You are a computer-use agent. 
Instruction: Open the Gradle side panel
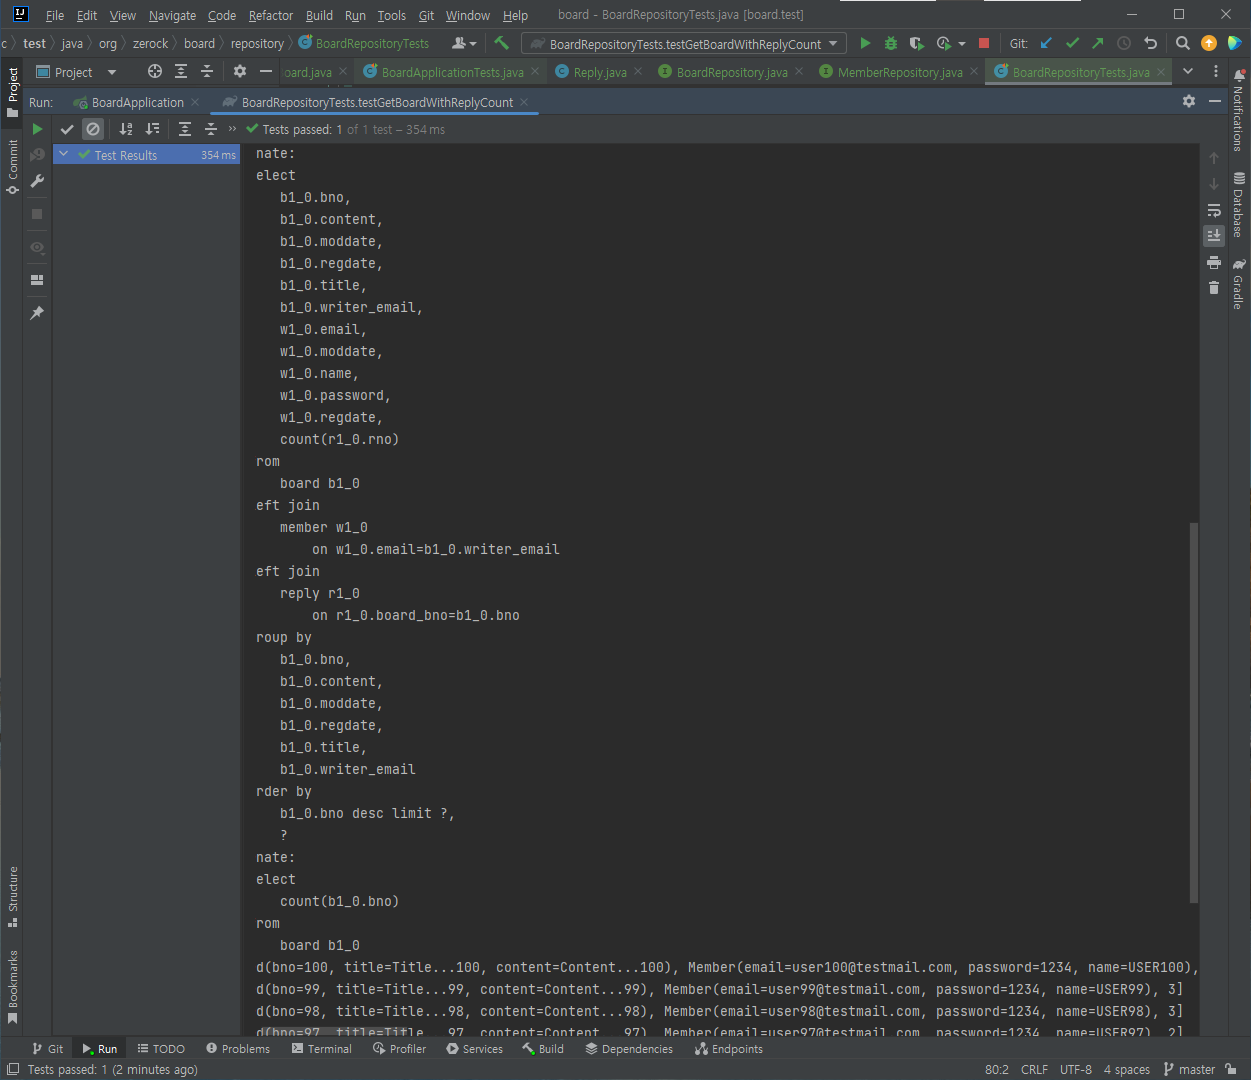[1239, 284]
